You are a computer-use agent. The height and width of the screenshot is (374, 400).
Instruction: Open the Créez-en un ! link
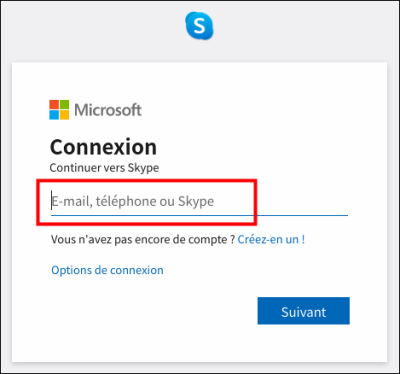[x=271, y=240]
